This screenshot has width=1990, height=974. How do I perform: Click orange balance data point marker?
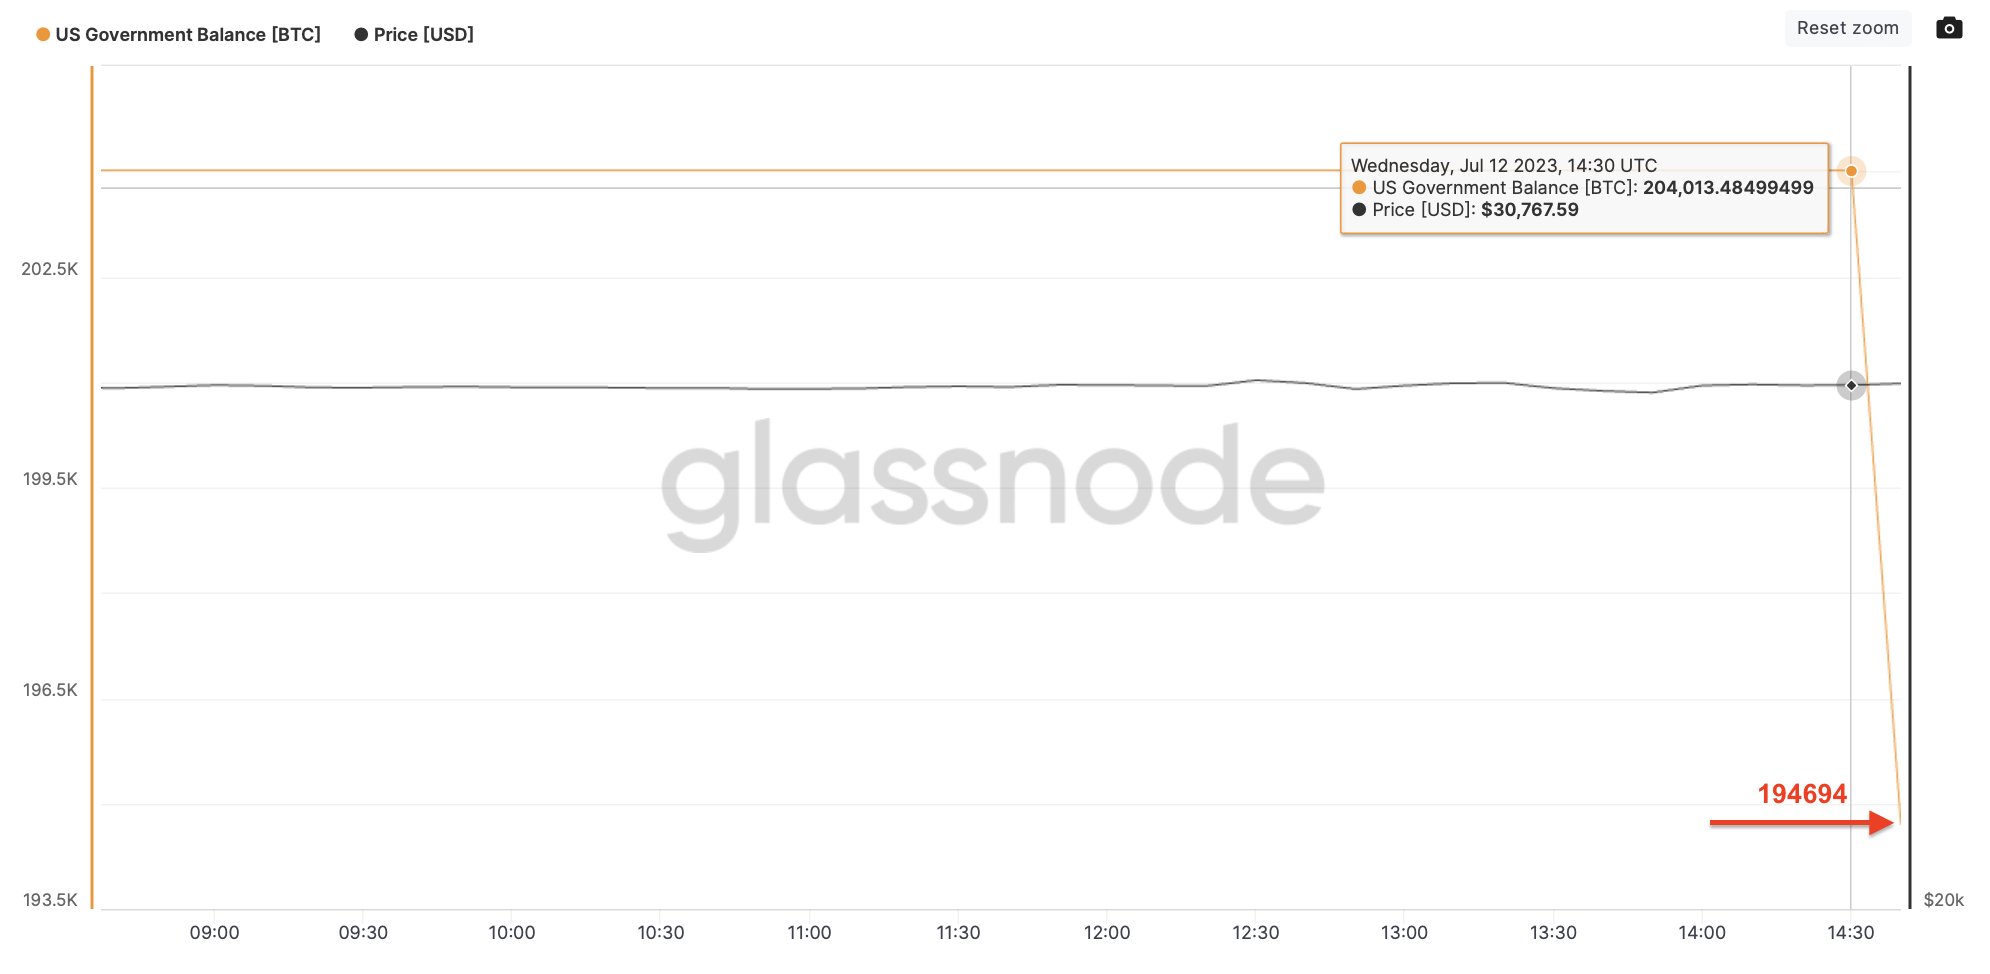coord(1851,172)
